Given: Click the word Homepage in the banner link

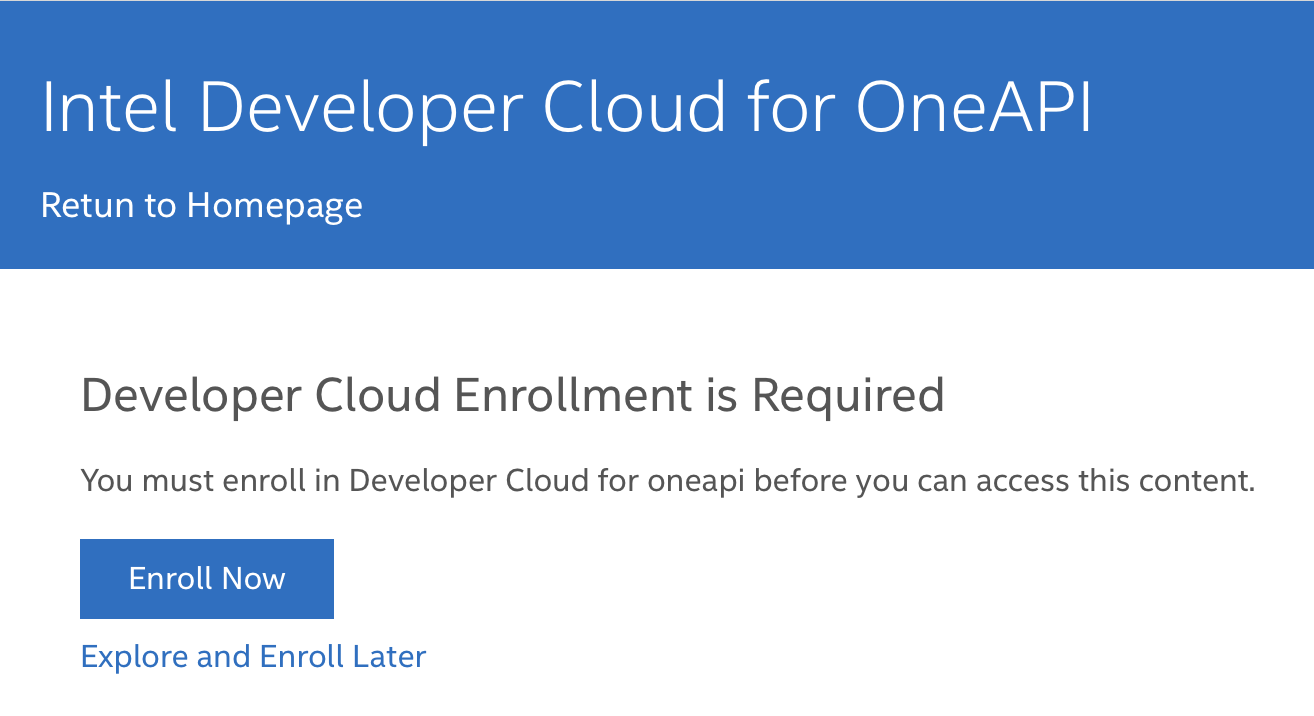Looking at the screenshot, I should click(x=274, y=205).
